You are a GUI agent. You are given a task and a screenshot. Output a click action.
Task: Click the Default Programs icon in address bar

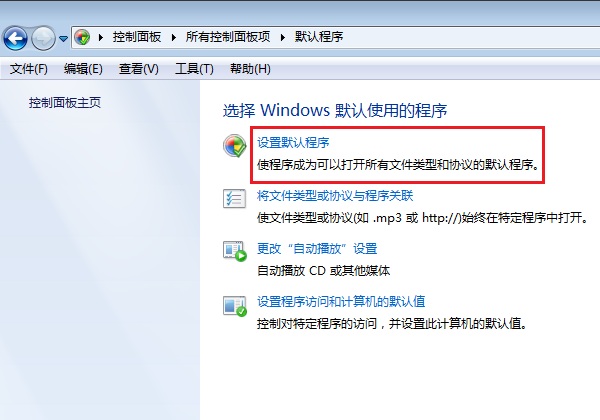(82, 37)
